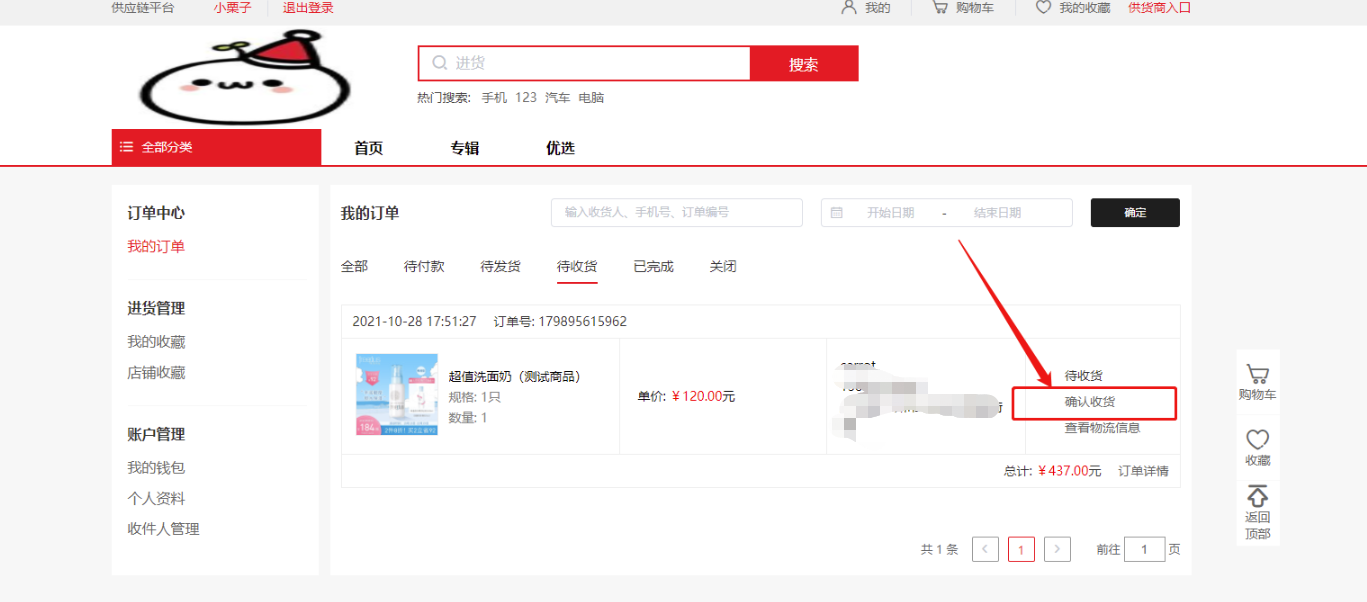Click 确认收货 to confirm receipt
The height and width of the screenshot is (602, 1367).
[x=1090, y=402]
